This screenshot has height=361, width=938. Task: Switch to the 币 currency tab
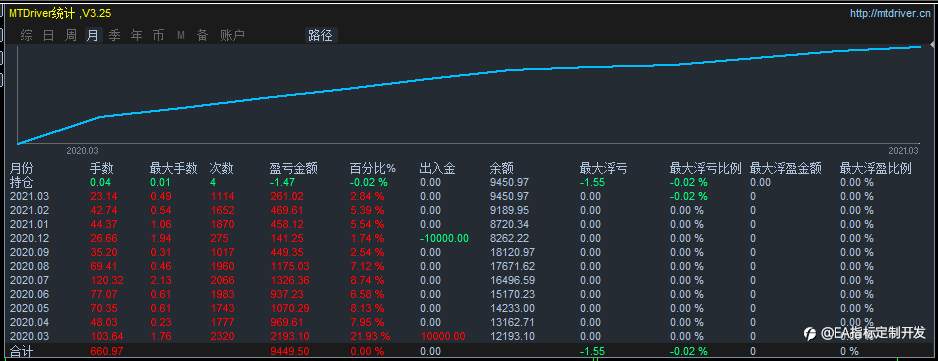click(x=159, y=35)
